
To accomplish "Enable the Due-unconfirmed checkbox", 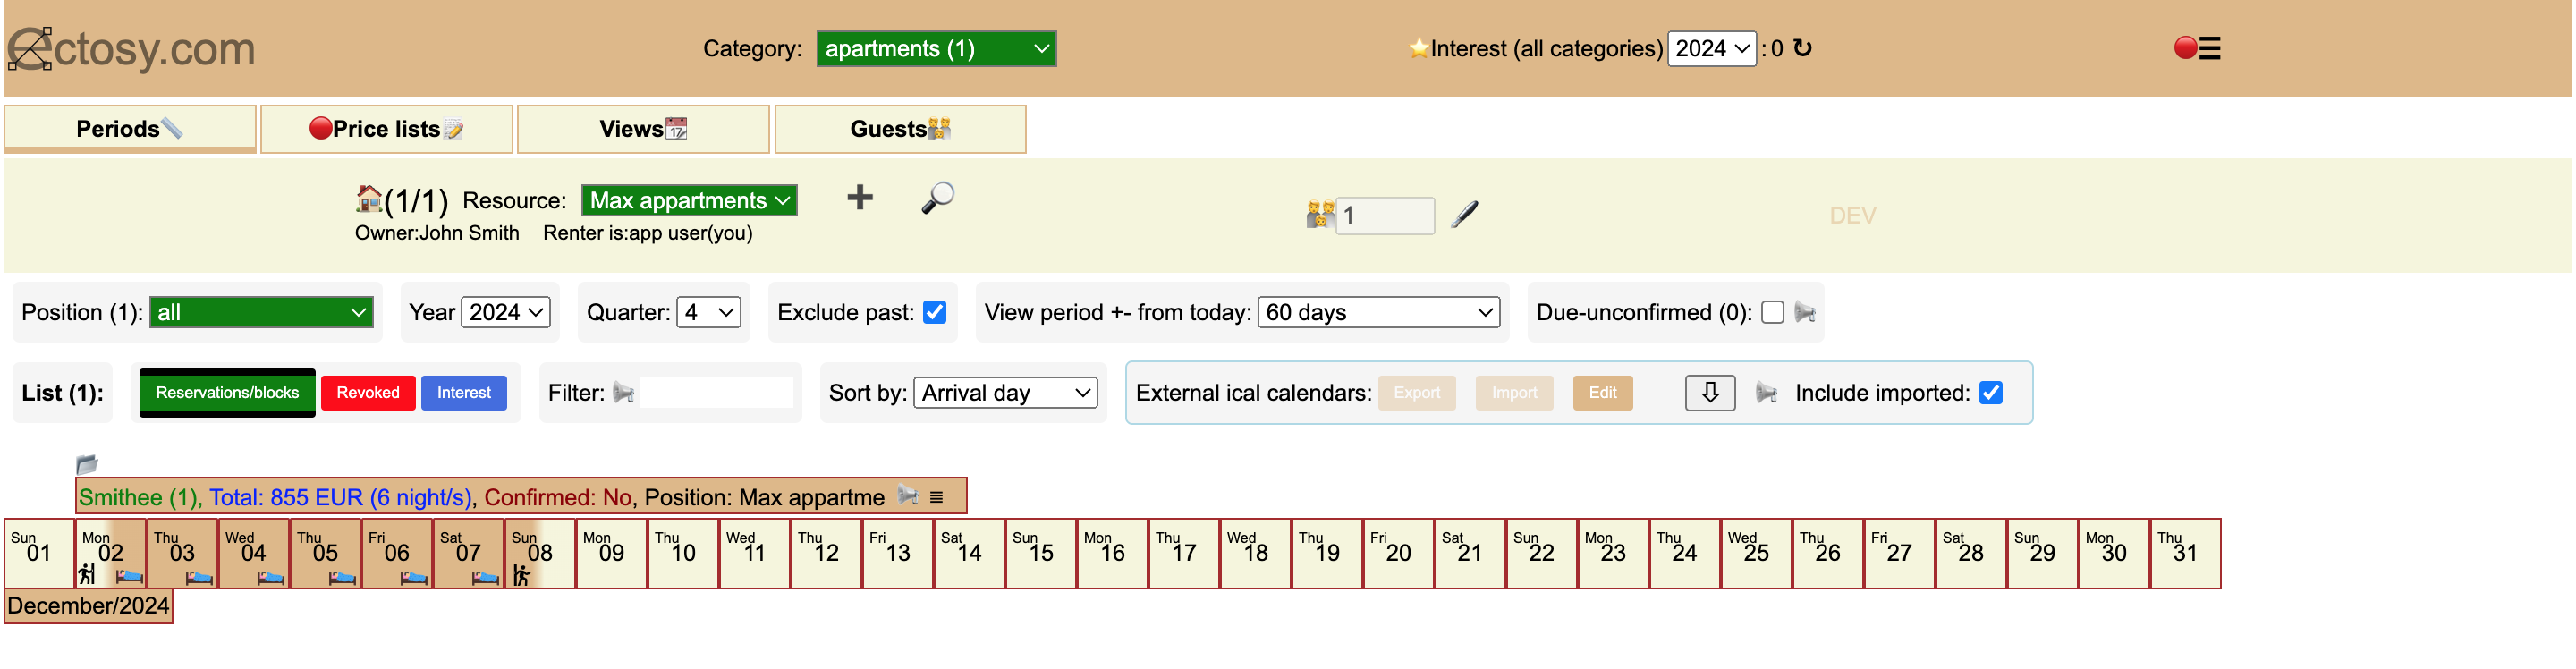I will coord(1772,312).
